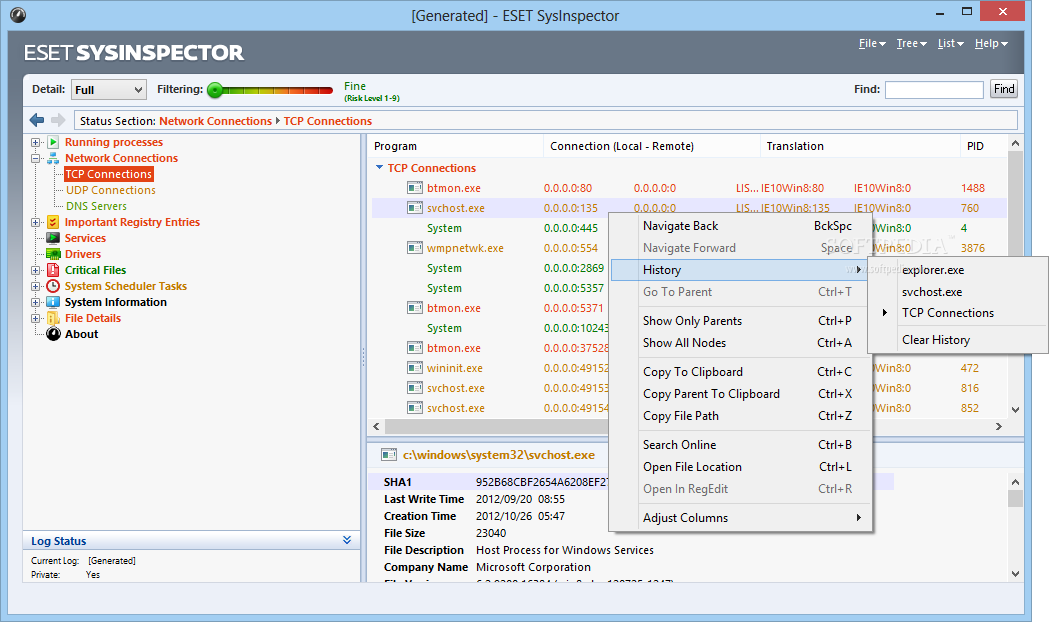Click the Network Connections breadcrumb link
Viewport: 1049px width, 622px height.
point(215,121)
